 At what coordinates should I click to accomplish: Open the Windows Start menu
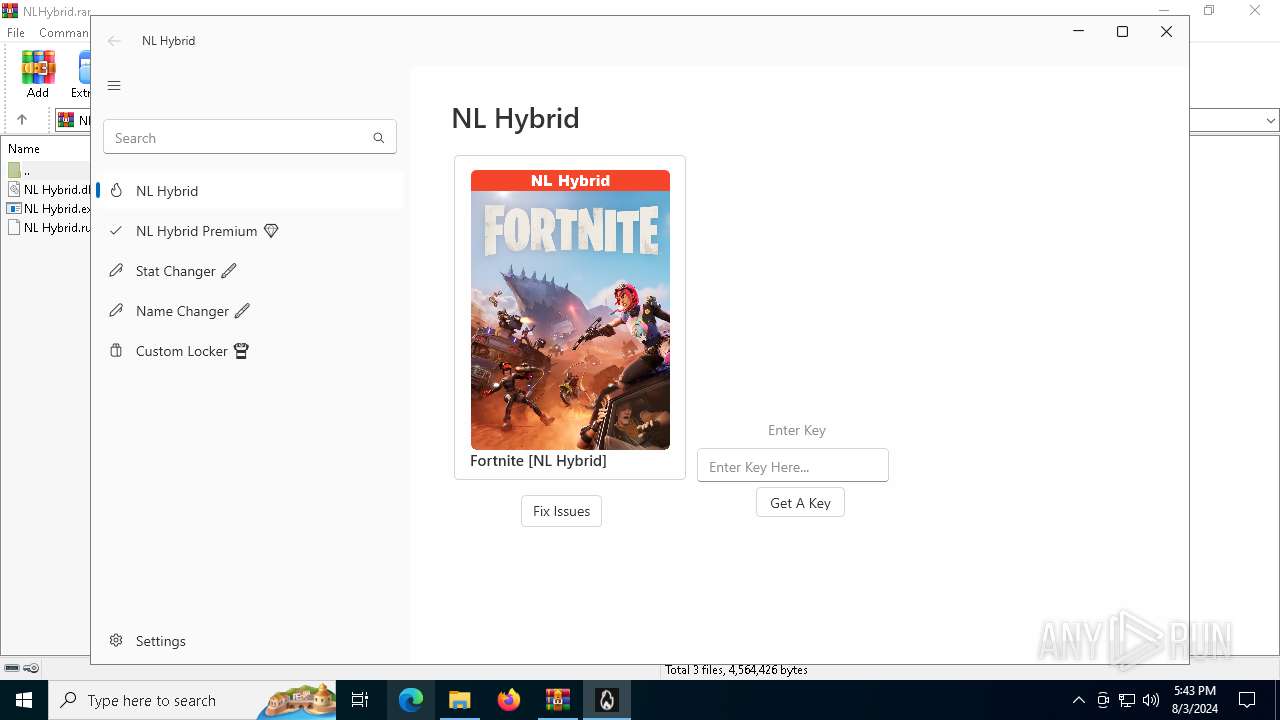(24, 700)
